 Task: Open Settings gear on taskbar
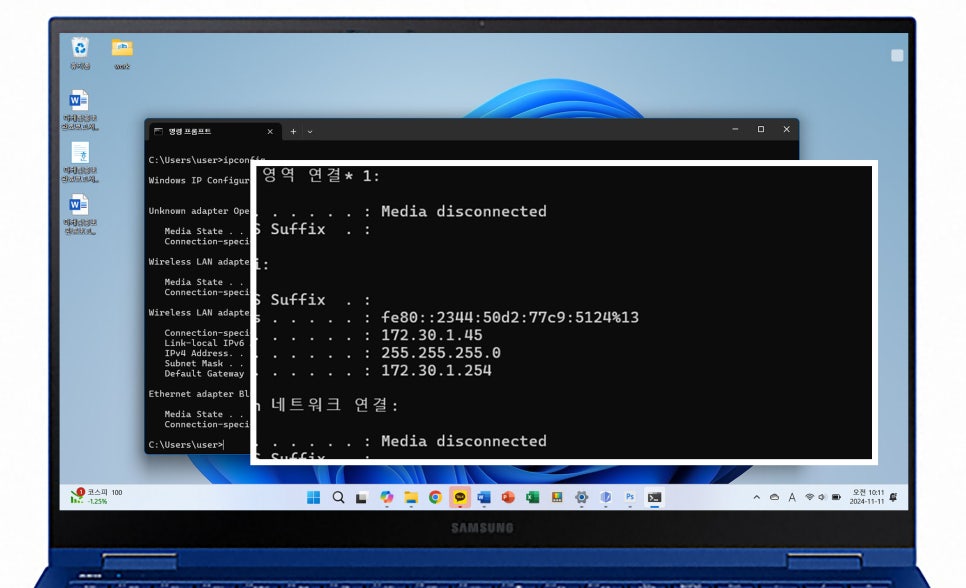pos(581,497)
